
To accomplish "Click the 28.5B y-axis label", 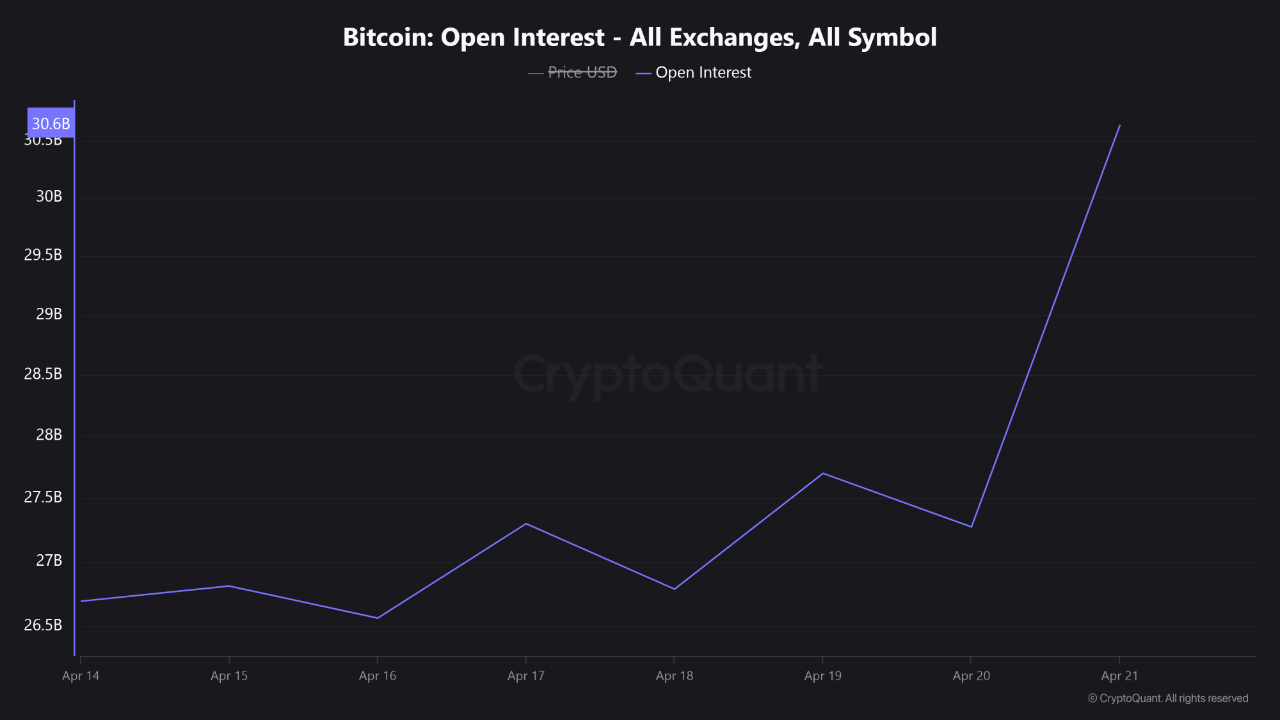I will [43, 374].
